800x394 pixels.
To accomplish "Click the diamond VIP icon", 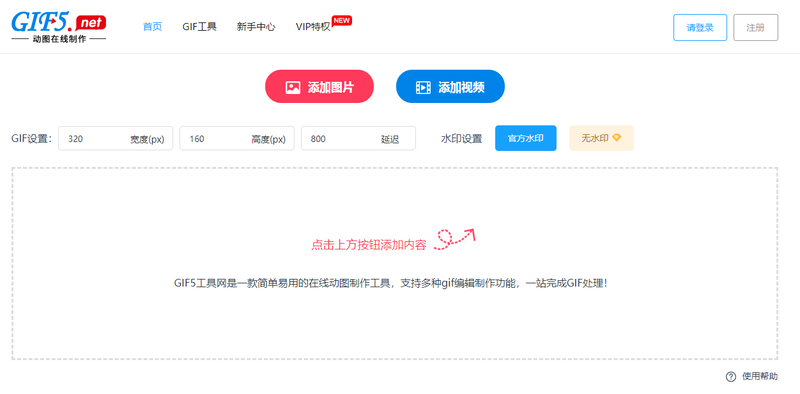I will point(616,138).
